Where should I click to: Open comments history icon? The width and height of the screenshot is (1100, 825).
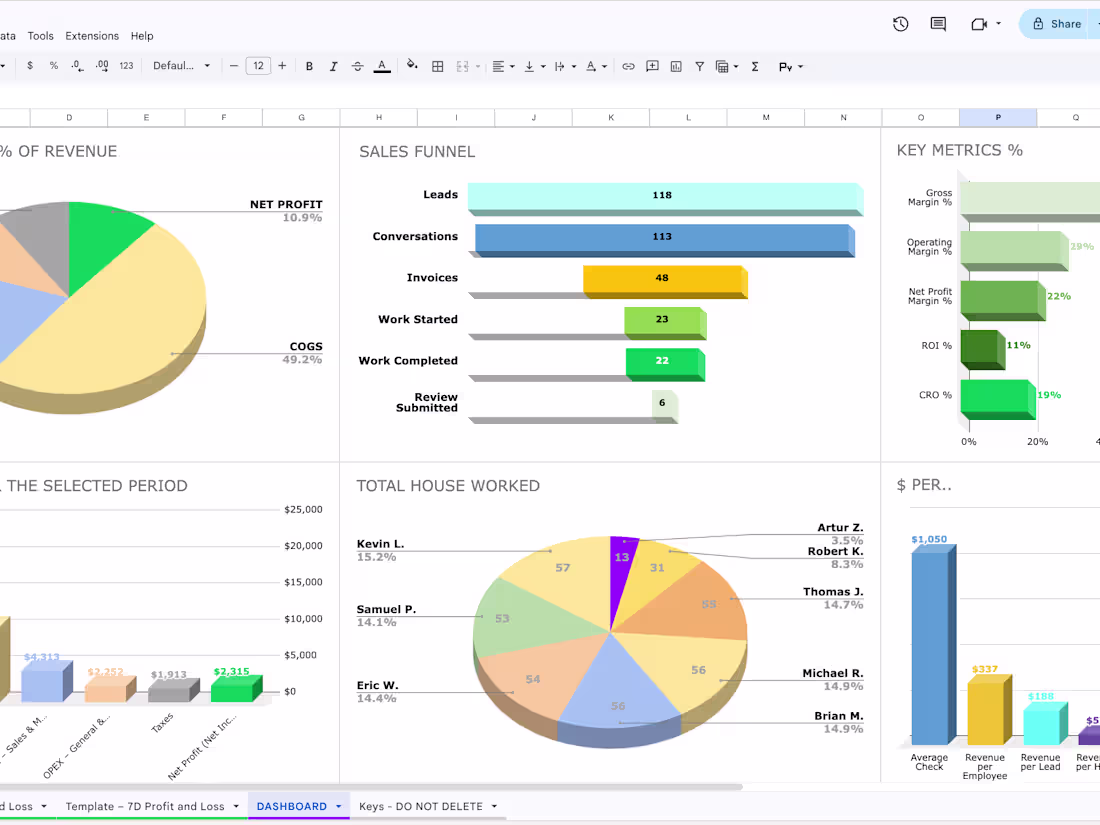point(938,24)
